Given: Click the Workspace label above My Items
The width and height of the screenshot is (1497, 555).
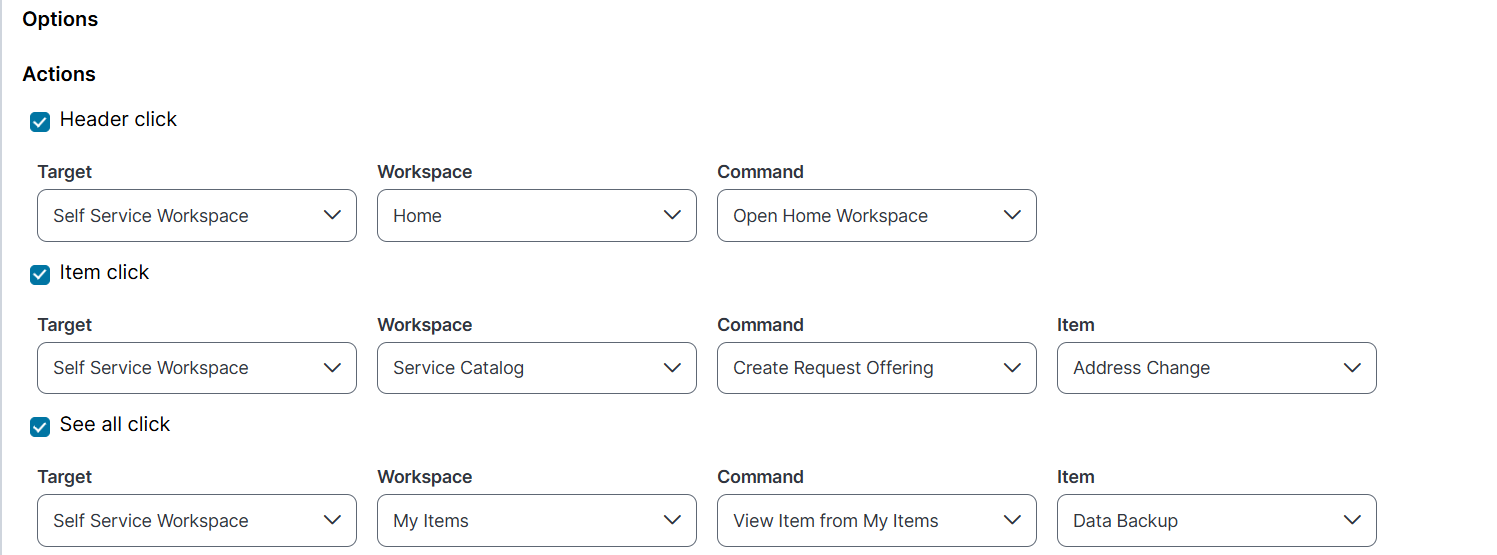Looking at the screenshot, I should [424, 477].
